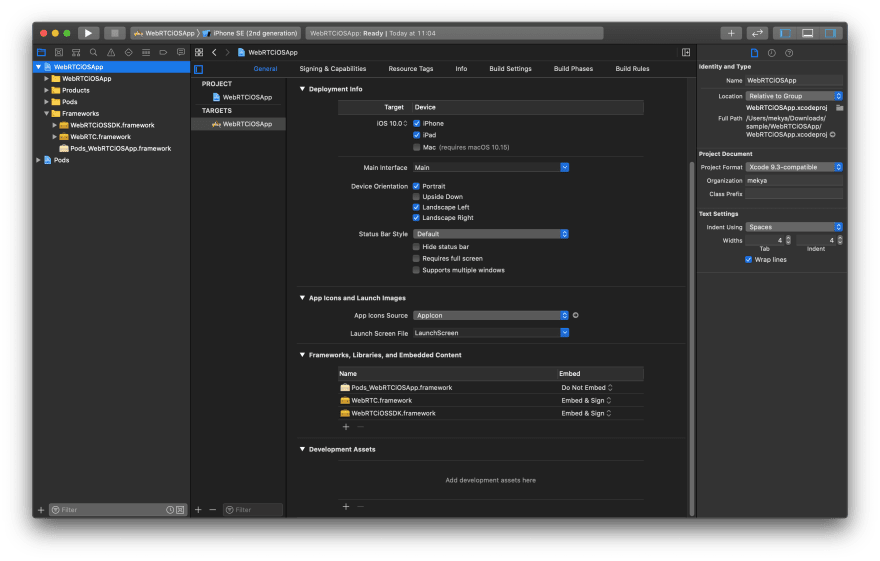Screen dimensions: 880x561
Task: Click the Organization text field
Action: coord(794,181)
